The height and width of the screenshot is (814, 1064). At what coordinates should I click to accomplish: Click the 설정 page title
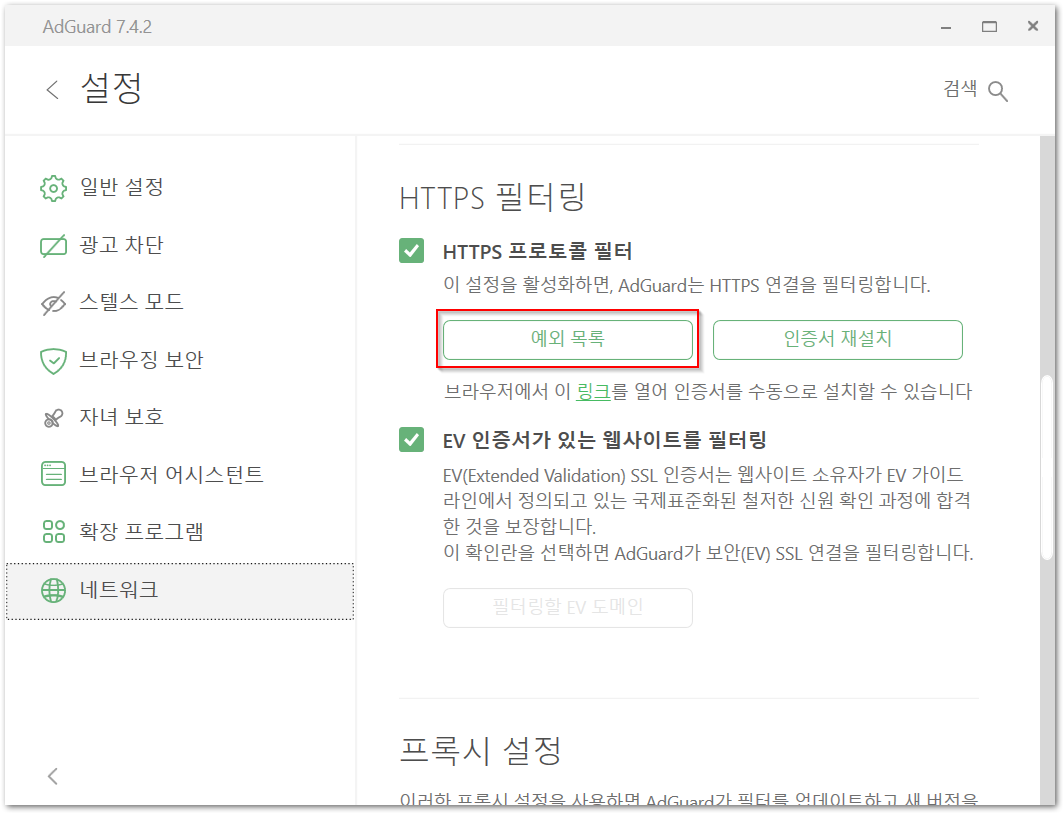(x=111, y=88)
